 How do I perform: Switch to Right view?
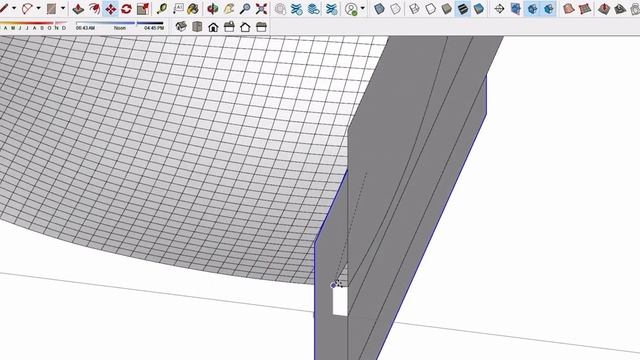click(229, 27)
